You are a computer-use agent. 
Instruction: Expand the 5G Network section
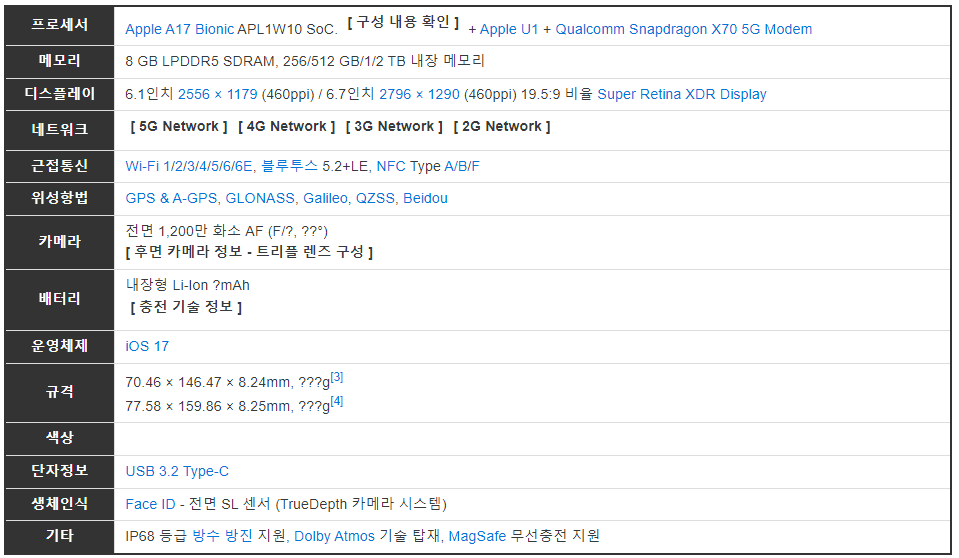(179, 127)
